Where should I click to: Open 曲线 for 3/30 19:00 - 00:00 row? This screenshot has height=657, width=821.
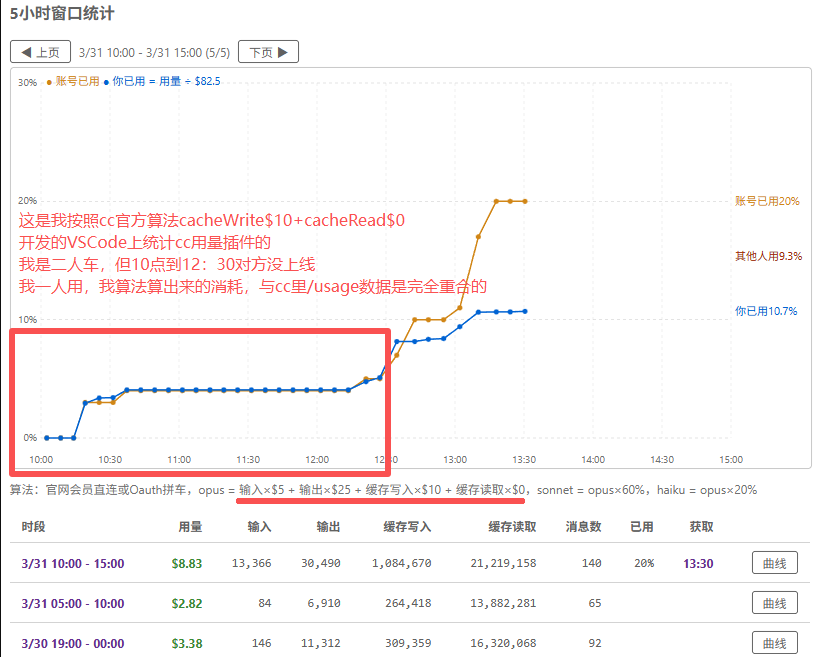[x=774, y=643]
